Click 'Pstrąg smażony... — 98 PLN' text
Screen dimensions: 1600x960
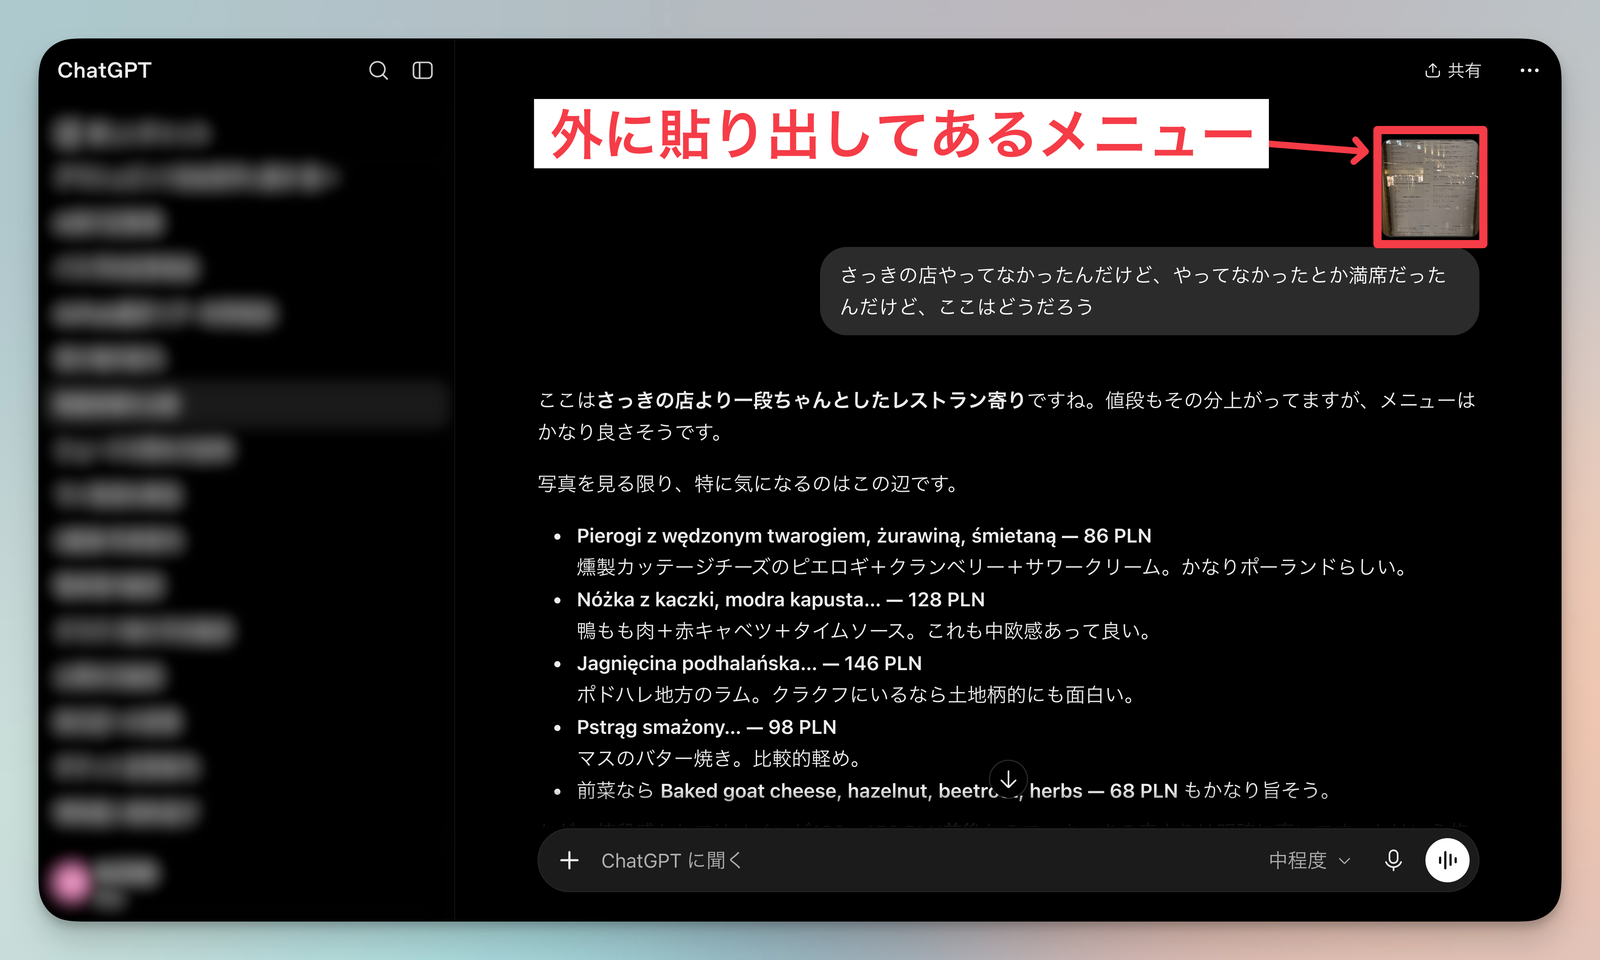[706, 728]
